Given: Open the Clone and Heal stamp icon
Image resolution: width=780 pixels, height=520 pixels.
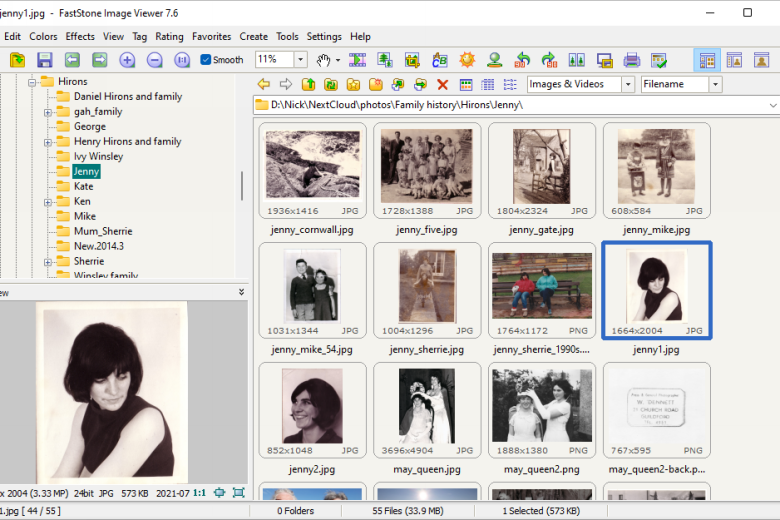Looking at the screenshot, I should coord(494,60).
